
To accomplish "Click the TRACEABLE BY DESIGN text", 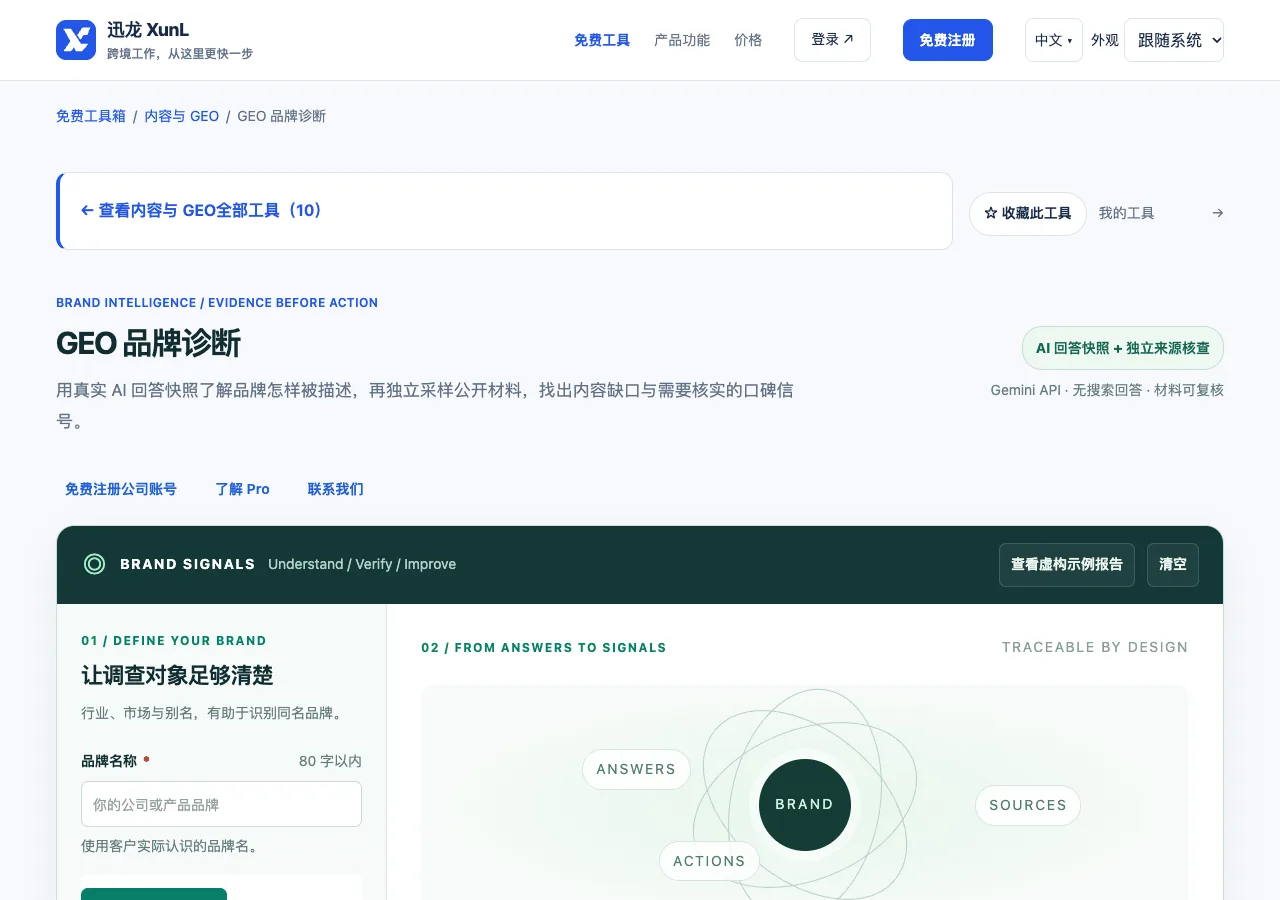I will (x=1095, y=647).
